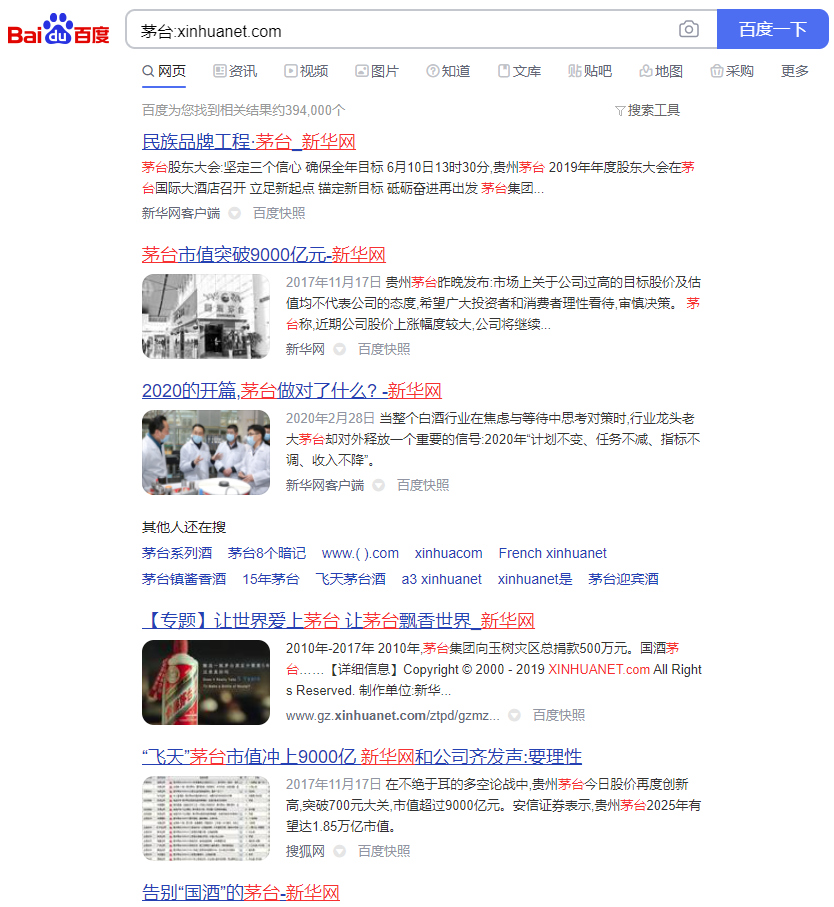Expand arrow beside 新华网 source of 市值突破 result
834x907 pixels.
tap(339, 349)
